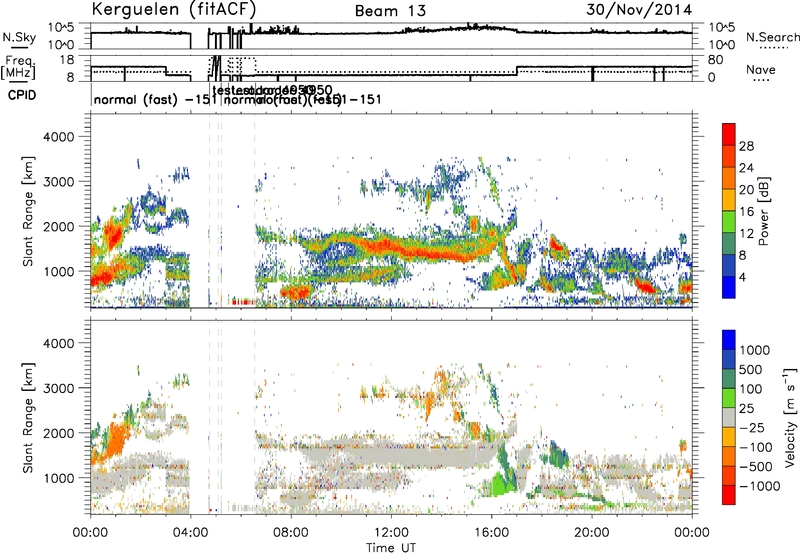The height and width of the screenshot is (554, 800).
Task: Click the "Freq. [MHz]" label
Action: tap(18, 67)
